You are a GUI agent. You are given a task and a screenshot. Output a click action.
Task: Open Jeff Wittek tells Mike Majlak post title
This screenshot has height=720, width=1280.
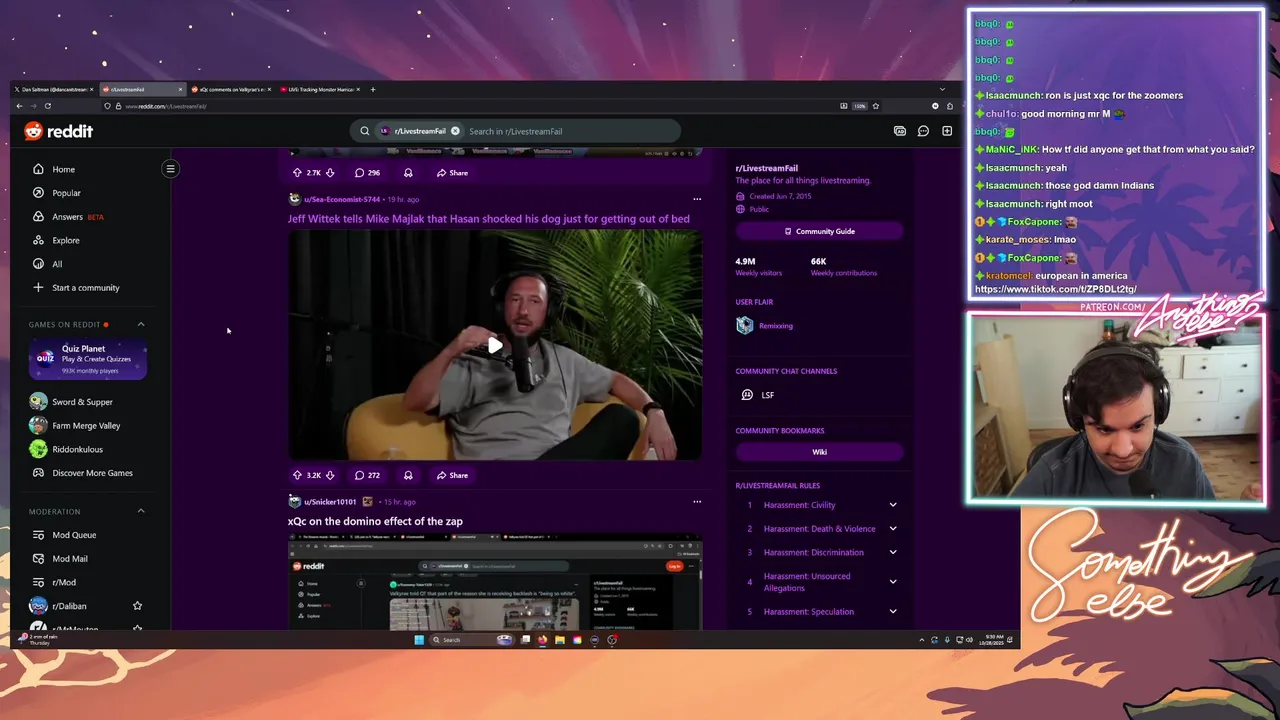[488, 219]
